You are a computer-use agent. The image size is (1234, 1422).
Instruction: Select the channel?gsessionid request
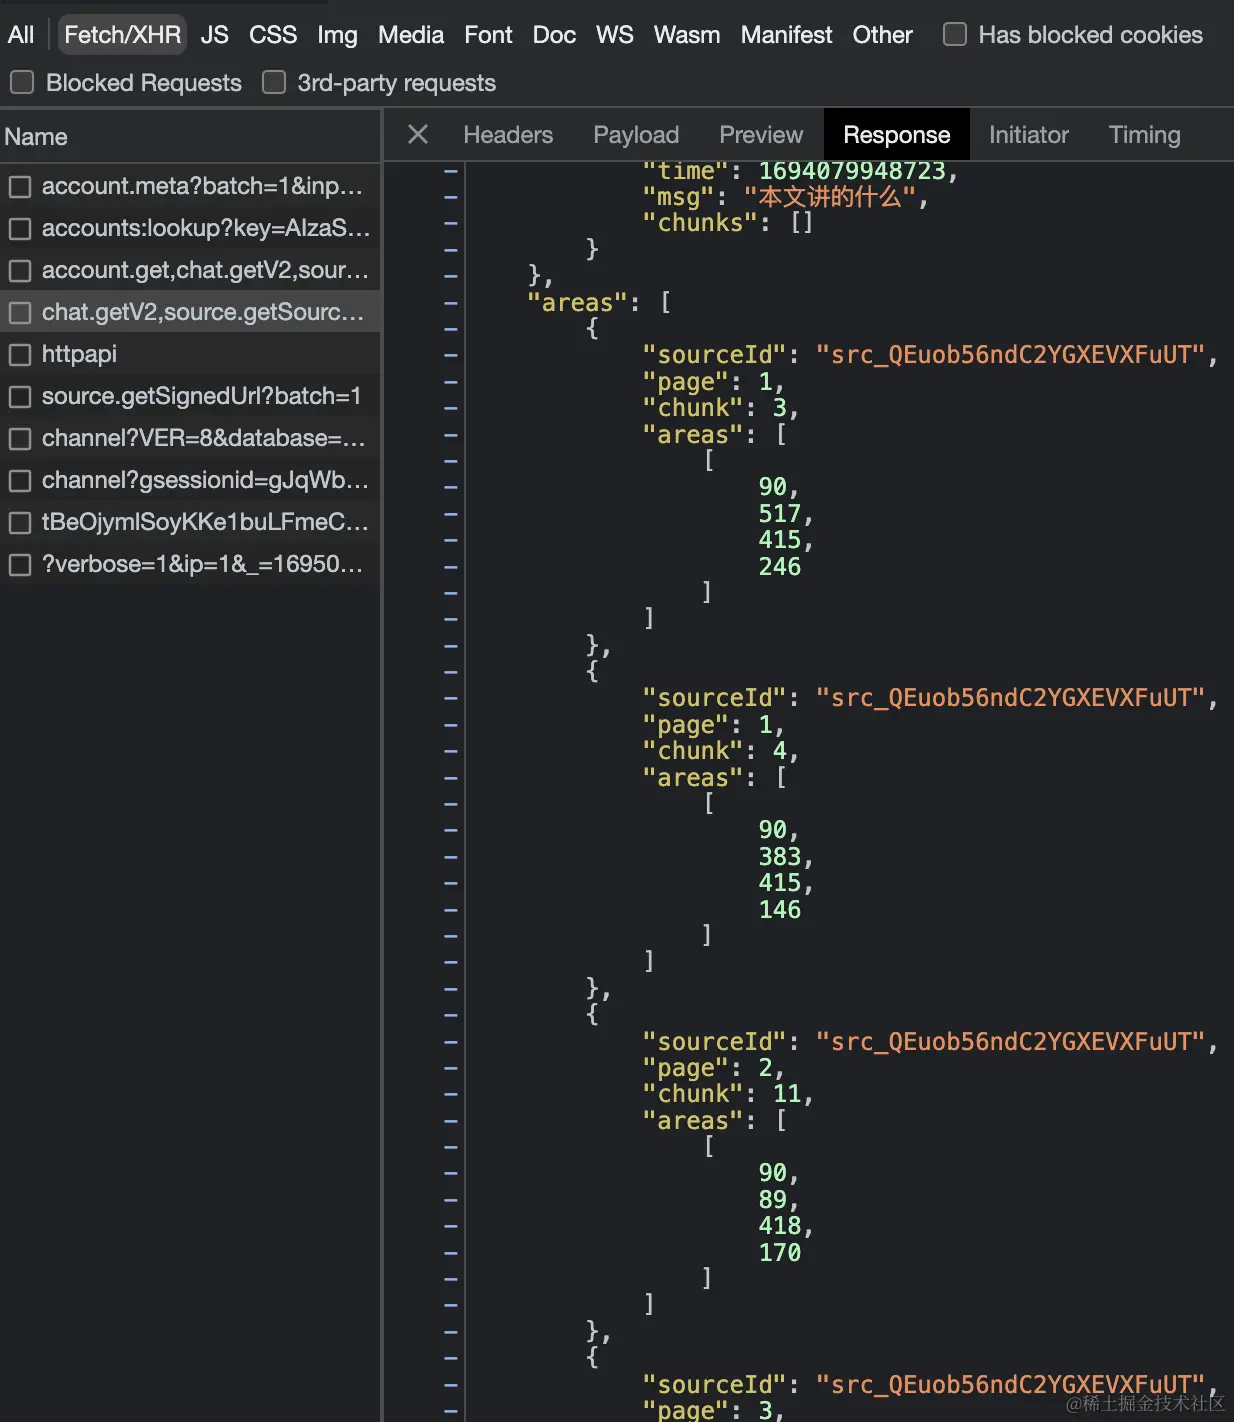pyautogui.click(x=190, y=480)
